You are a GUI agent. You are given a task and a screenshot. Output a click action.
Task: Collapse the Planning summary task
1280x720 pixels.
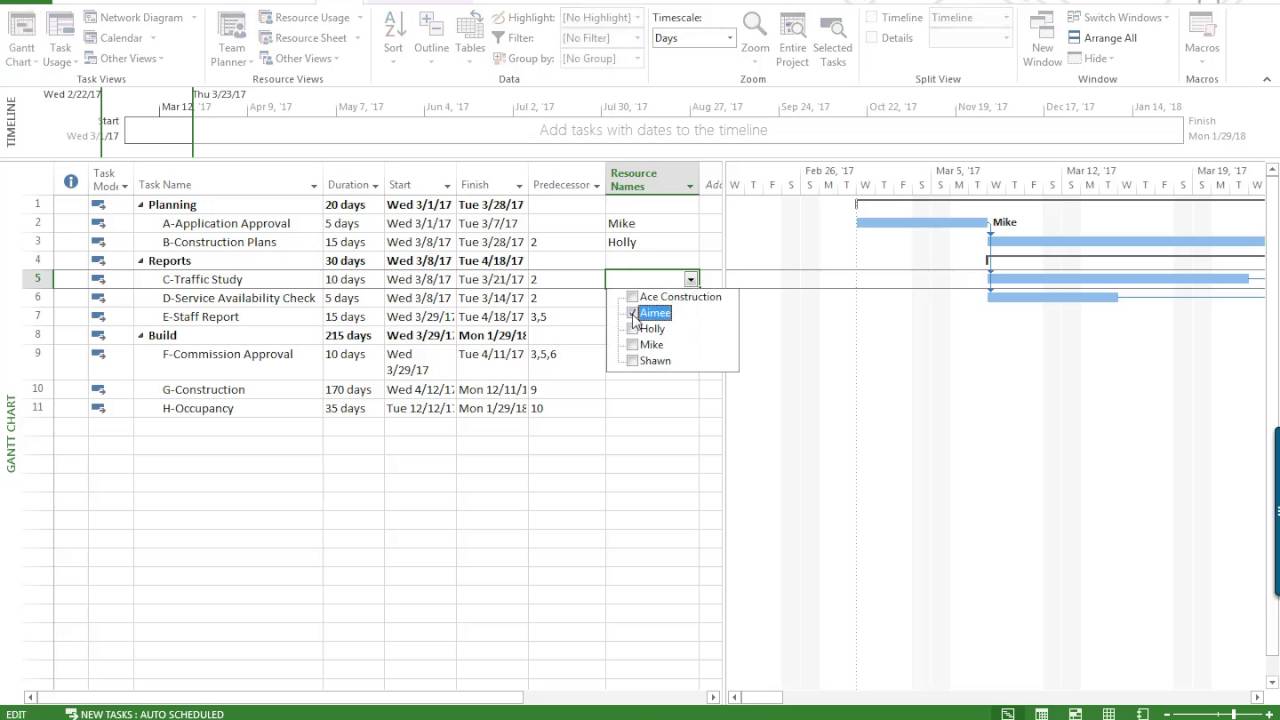click(x=141, y=205)
